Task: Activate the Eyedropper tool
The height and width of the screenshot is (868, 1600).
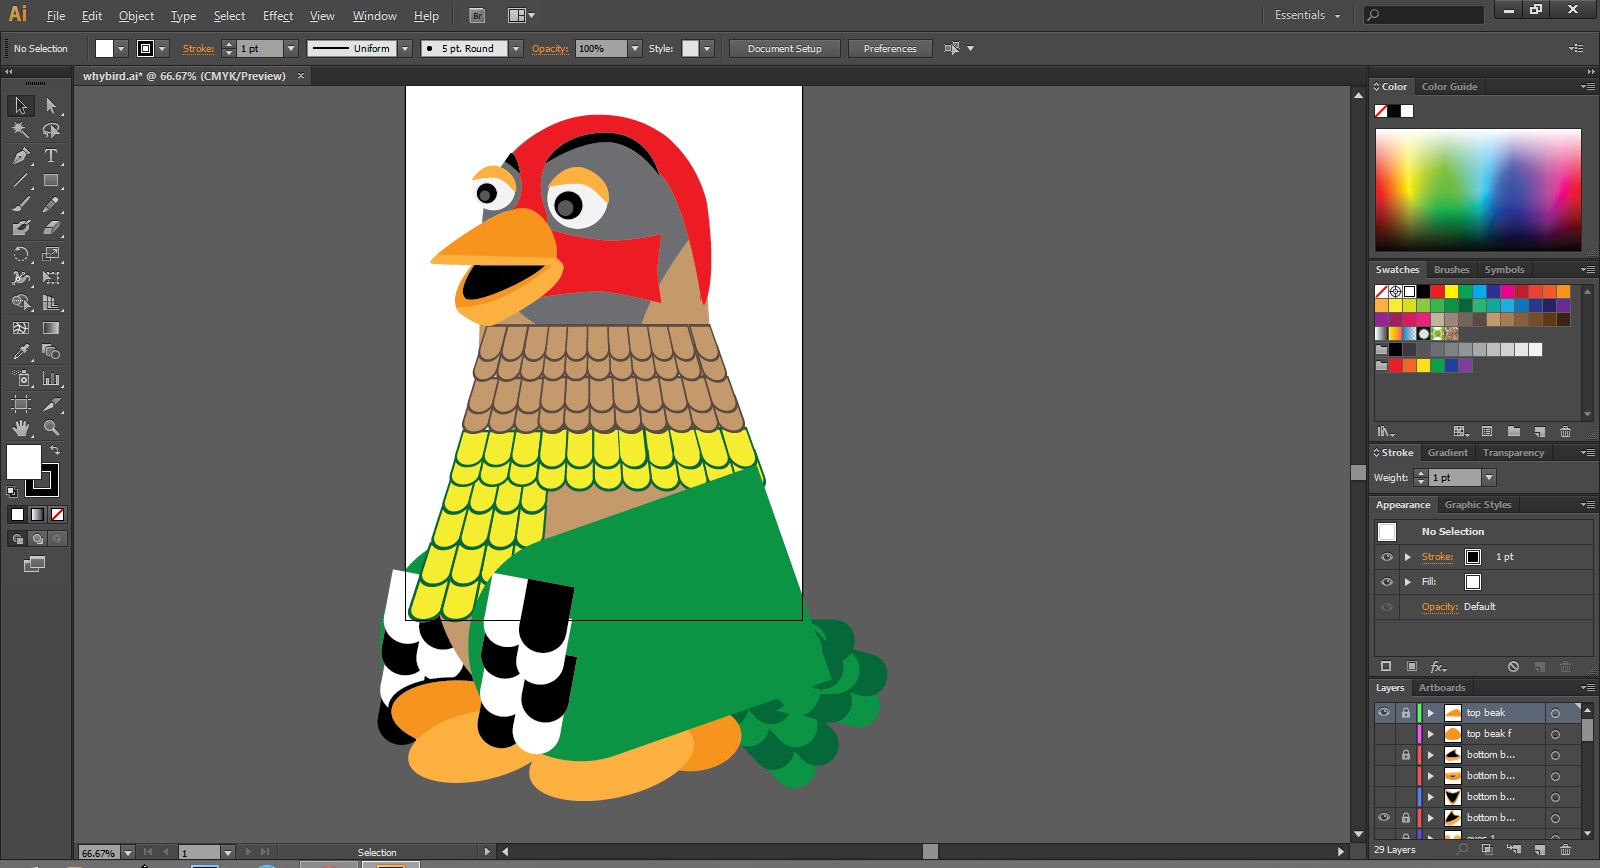Action: tap(21, 352)
